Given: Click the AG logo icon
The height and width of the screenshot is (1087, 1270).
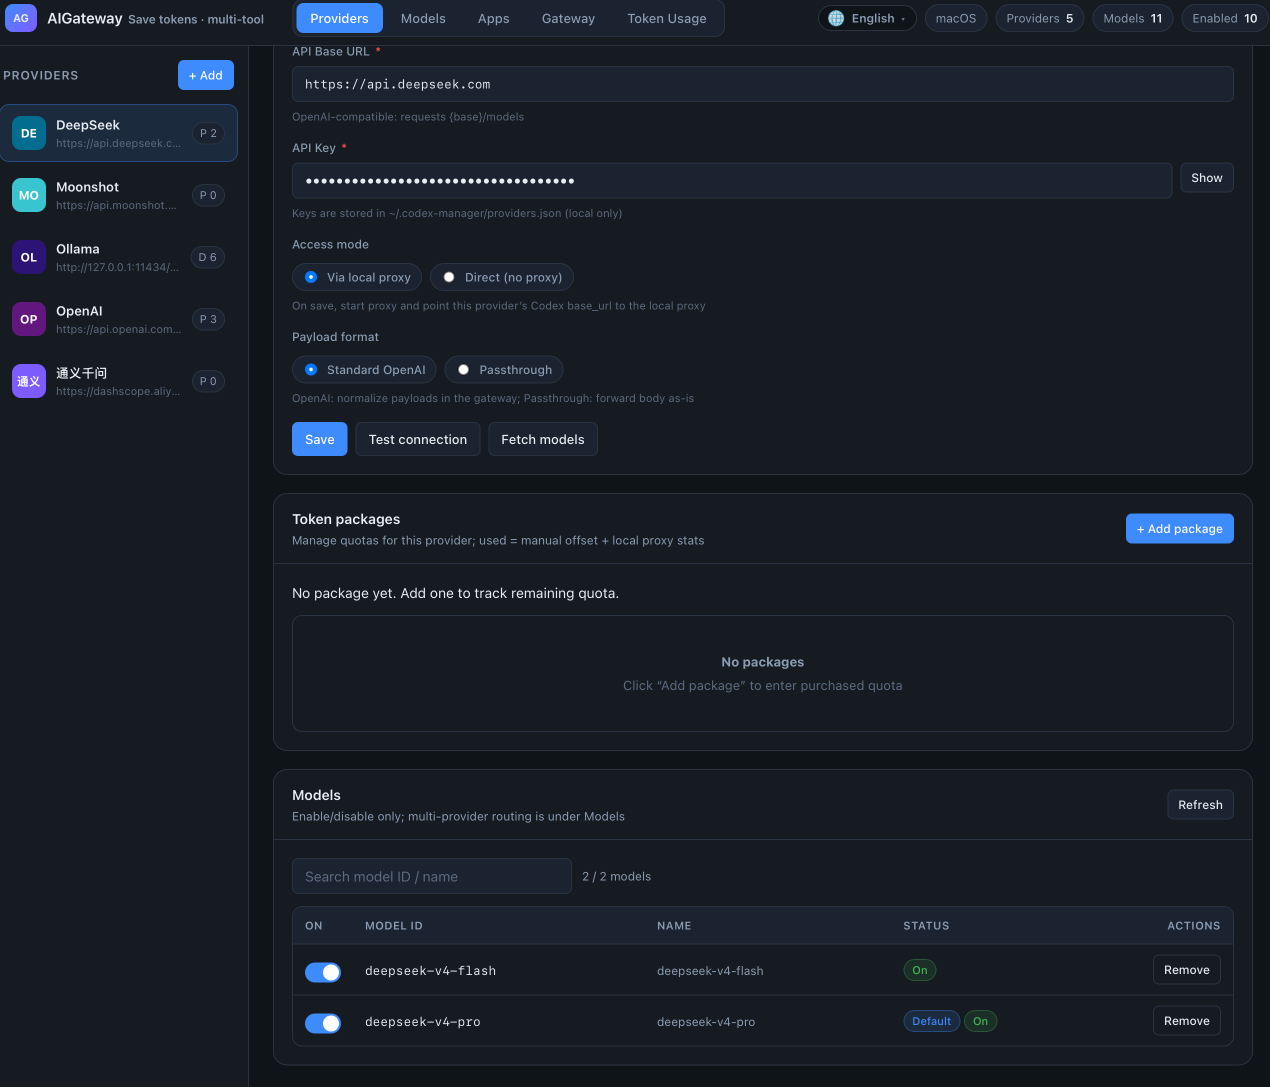Looking at the screenshot, I should point(21,18).
